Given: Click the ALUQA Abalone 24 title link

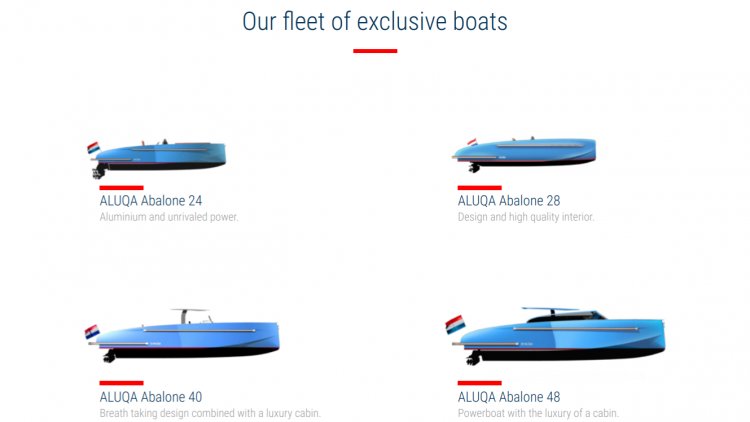Looking at the screenshot, I should (x=151, y=200).
